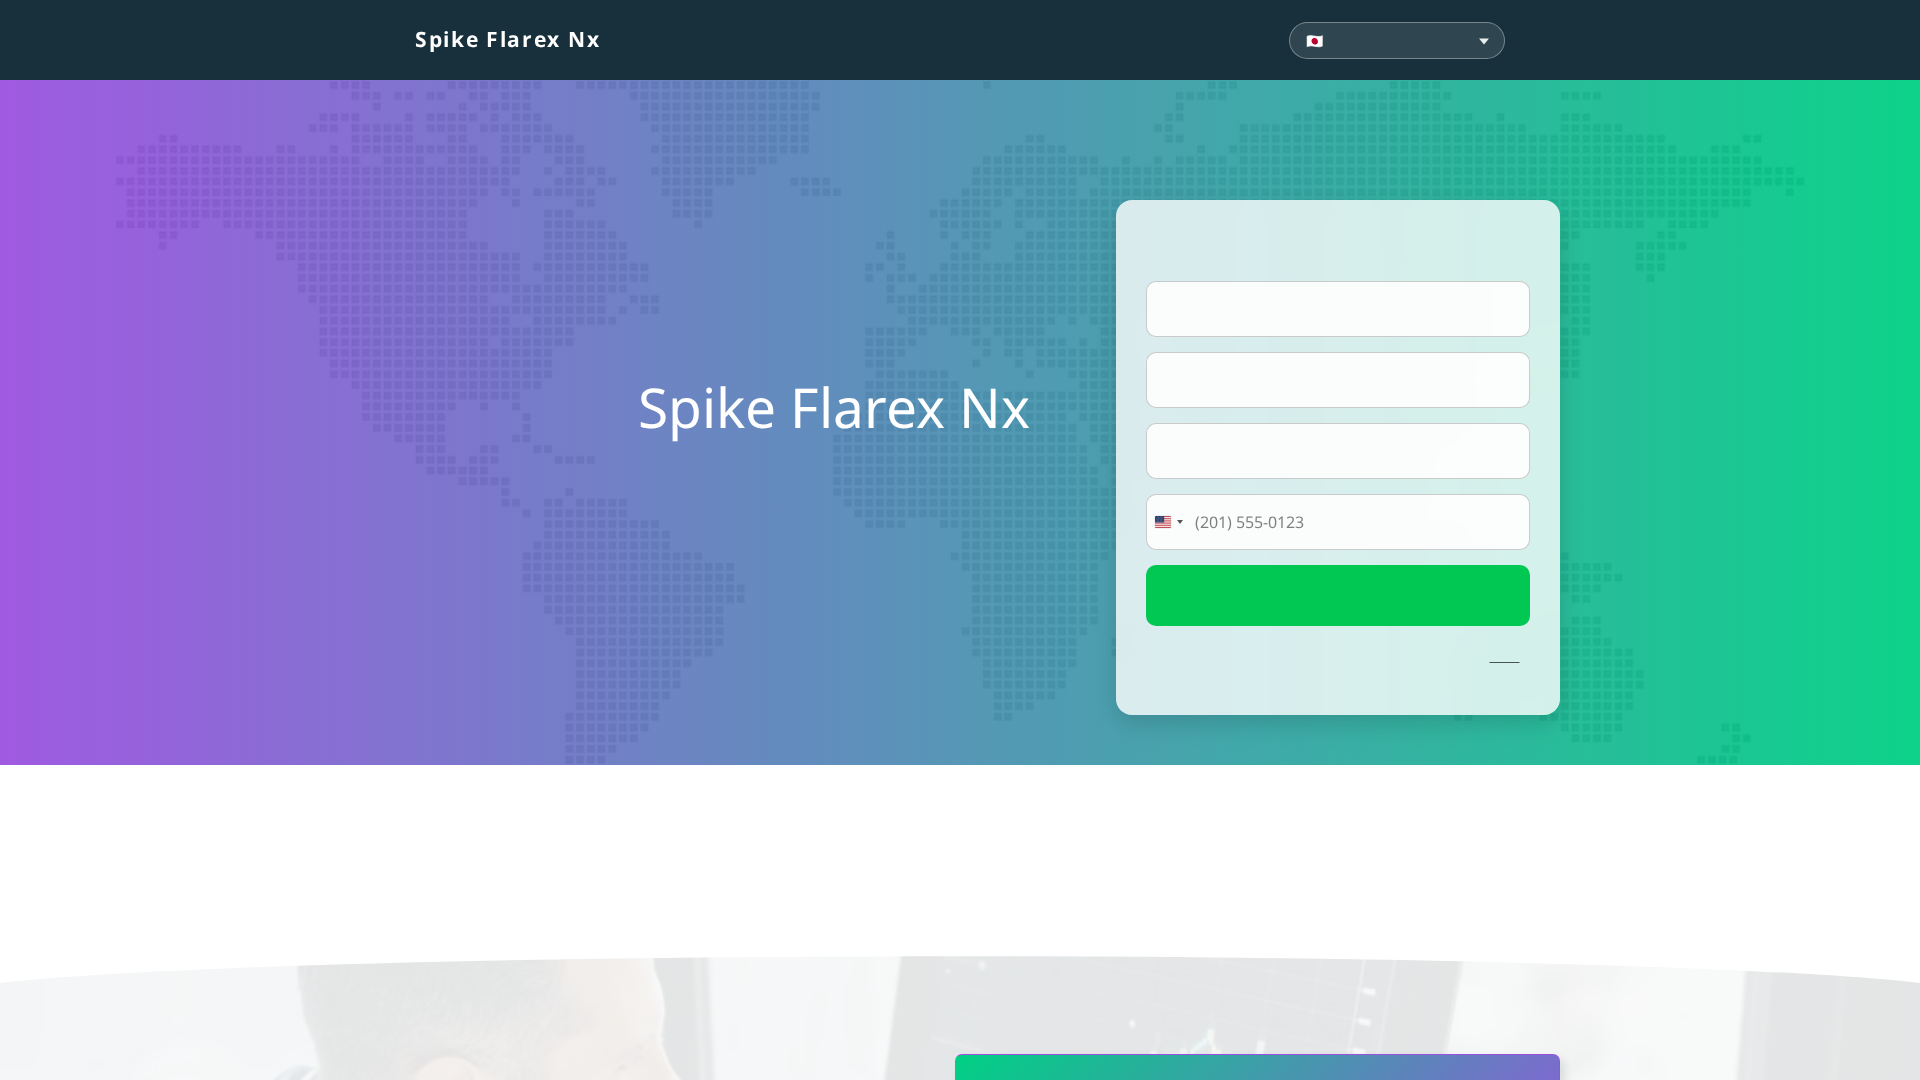The height and width of the screenshot is (1080, 1920).
Task: Click the photo at the bottom of the page
Action: point(500,1020)
